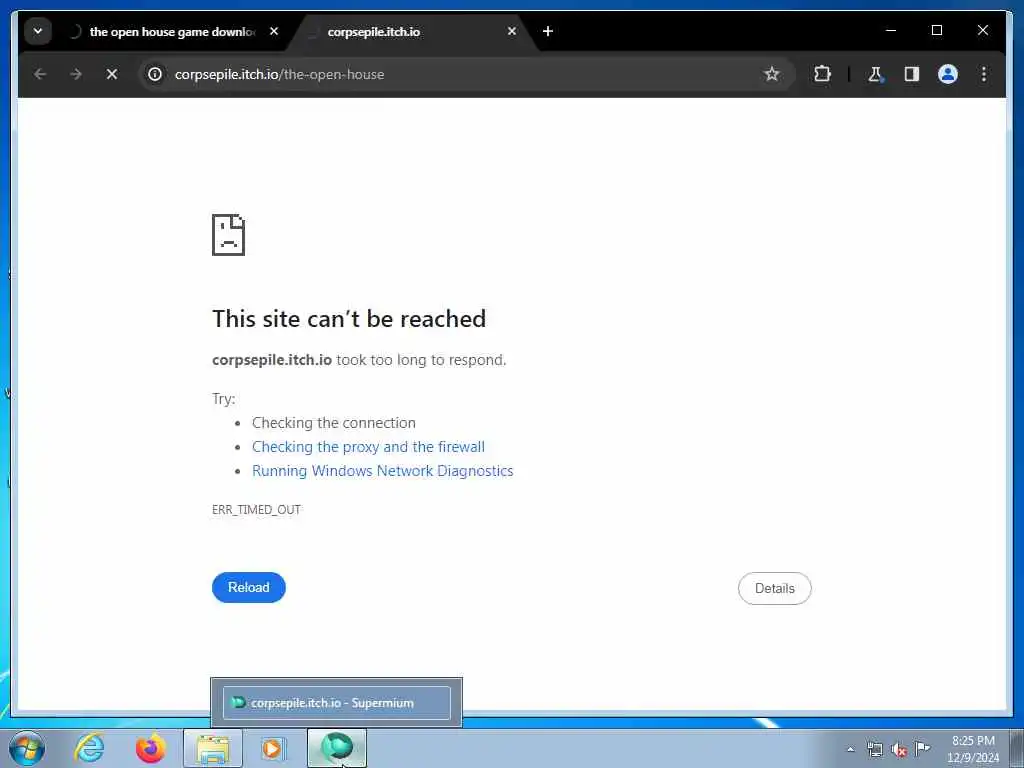Stop loading the page
This screenshot has height=768, width=1024.
point(112,74)
